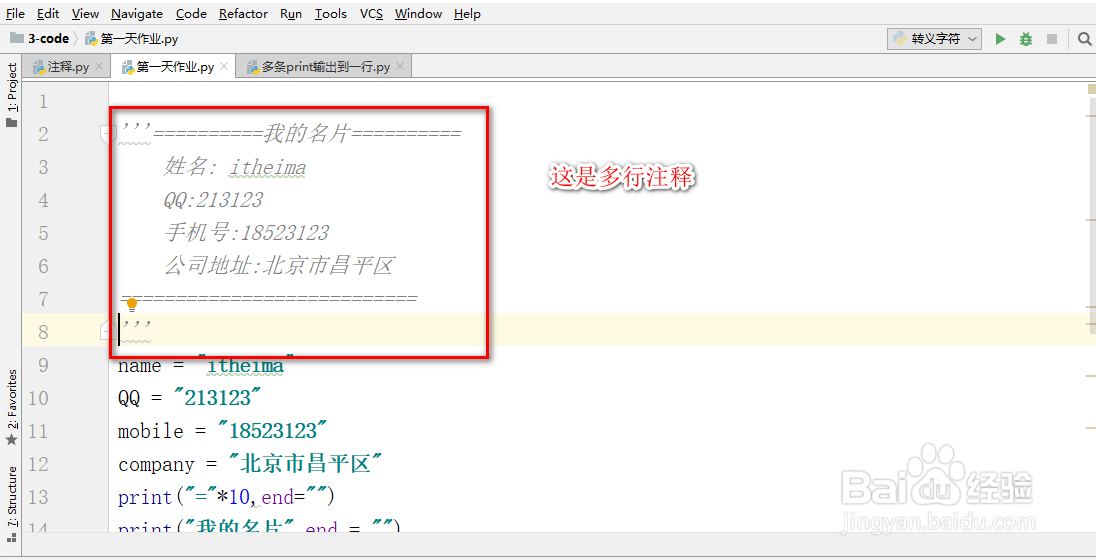
Task: Close the 注释.py tab
Action: [99, 66]
